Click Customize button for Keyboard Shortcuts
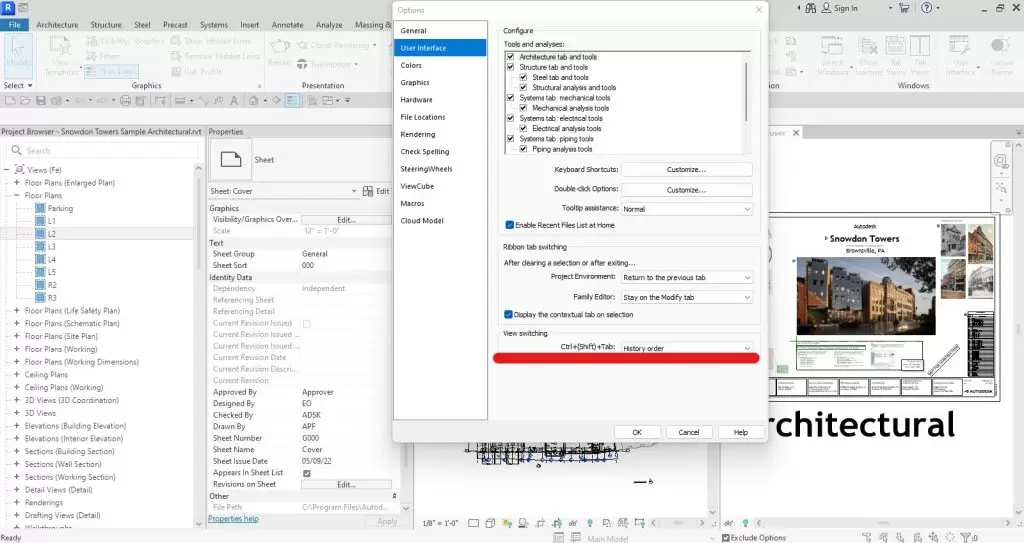The width and height of the screenshot is (1024, 543). [x=686, y=170]
